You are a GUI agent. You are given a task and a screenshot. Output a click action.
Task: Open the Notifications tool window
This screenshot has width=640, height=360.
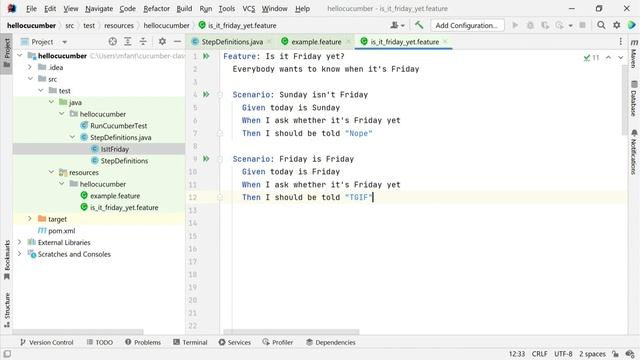pos(634,152)
